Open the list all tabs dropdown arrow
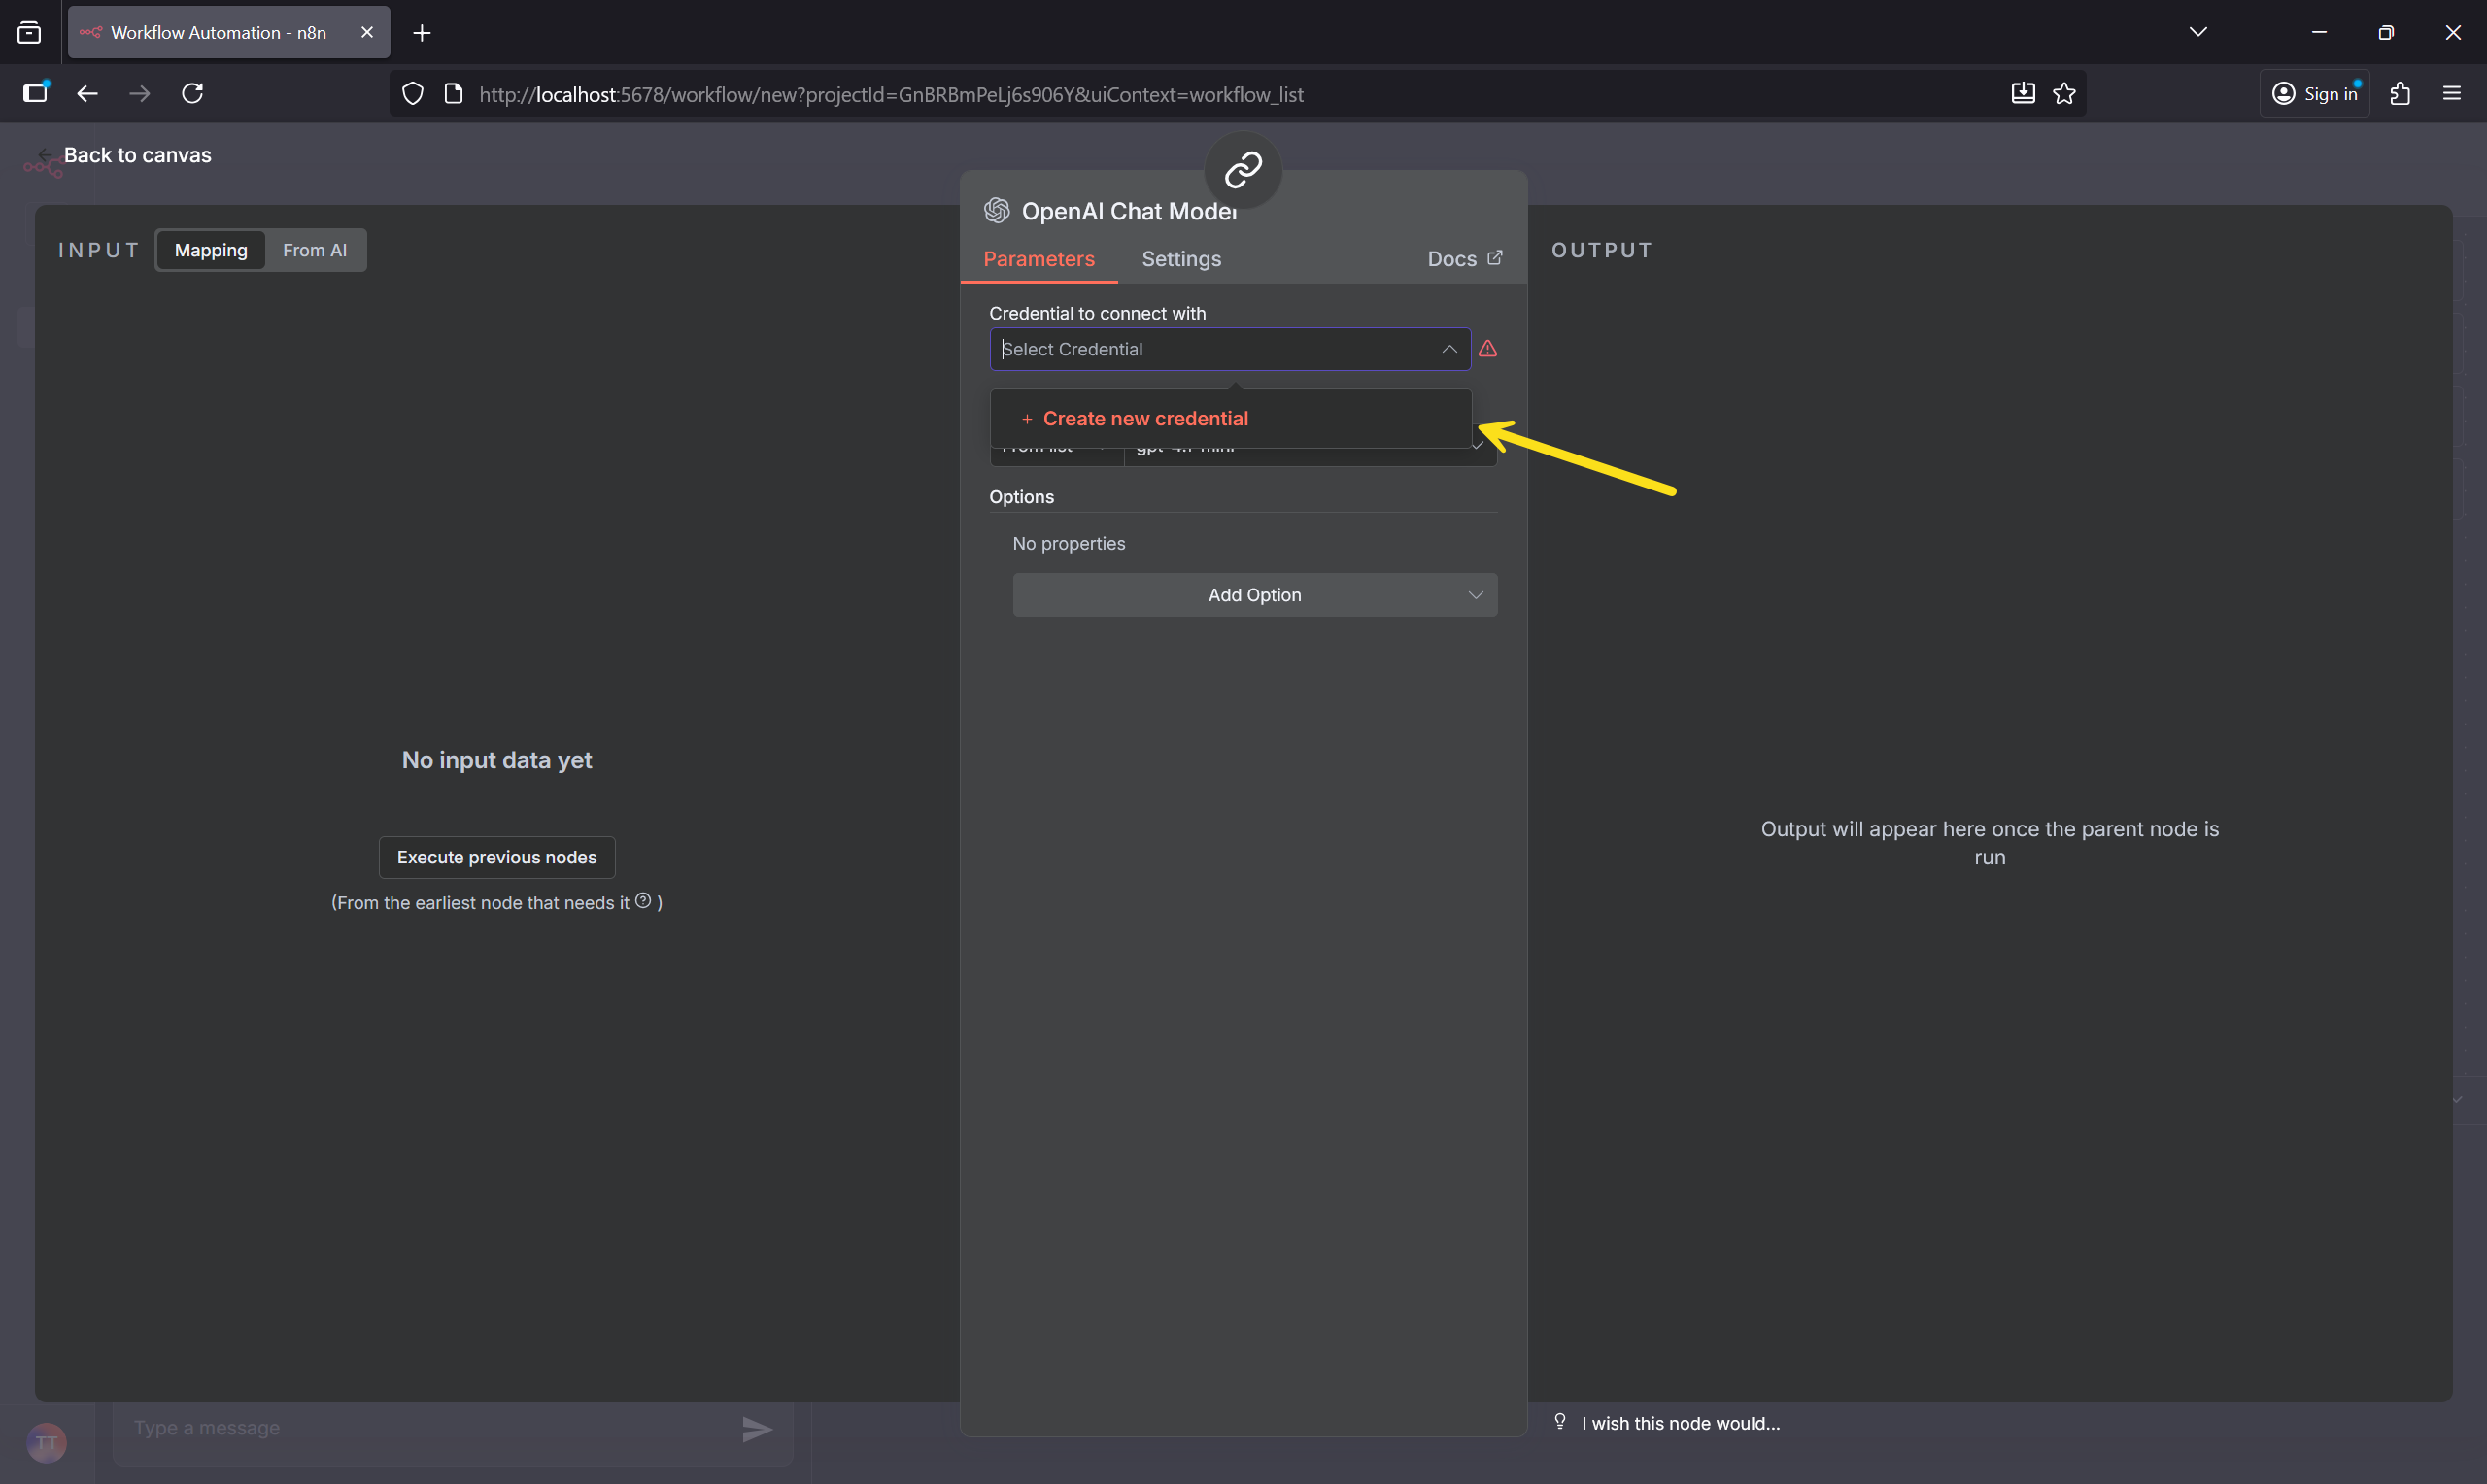The width and height of the screenshot is (2487, 1484). 2198,32
